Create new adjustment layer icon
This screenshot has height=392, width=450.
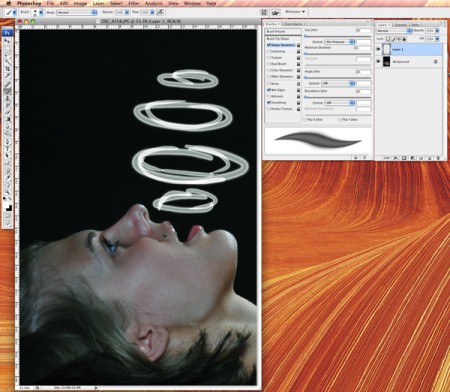click(x=413, y=158)
